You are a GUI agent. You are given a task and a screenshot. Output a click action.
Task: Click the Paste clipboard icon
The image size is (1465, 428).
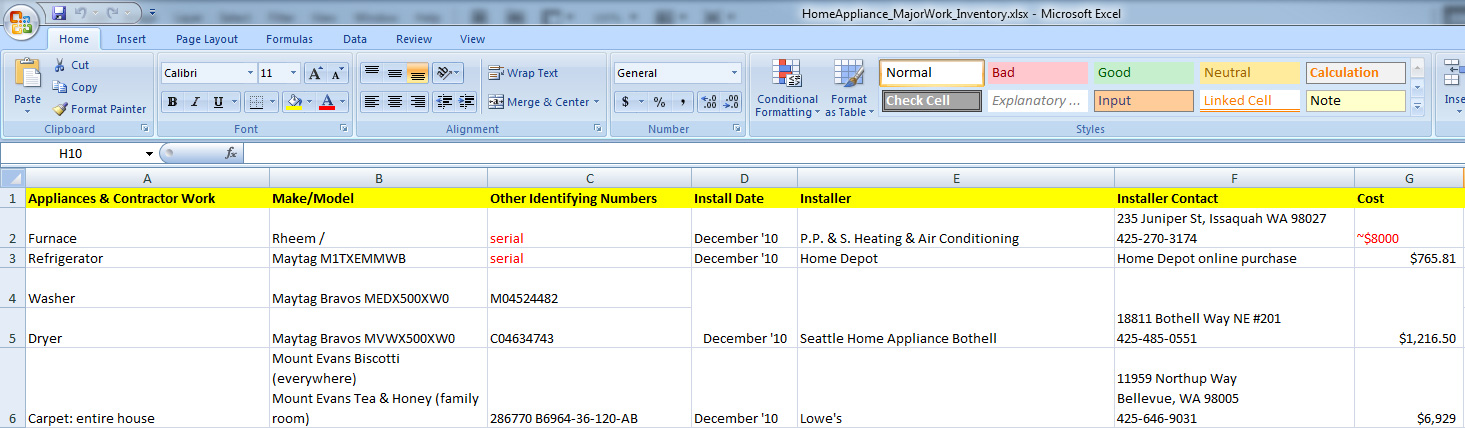click(28, 75)
